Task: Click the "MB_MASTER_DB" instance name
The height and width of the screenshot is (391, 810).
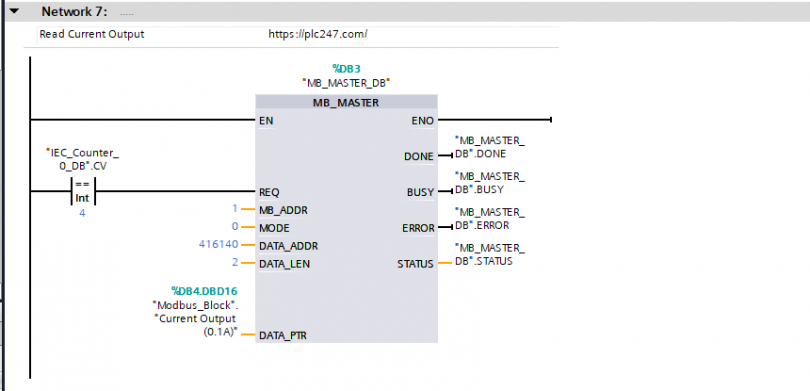Action: 346,83
